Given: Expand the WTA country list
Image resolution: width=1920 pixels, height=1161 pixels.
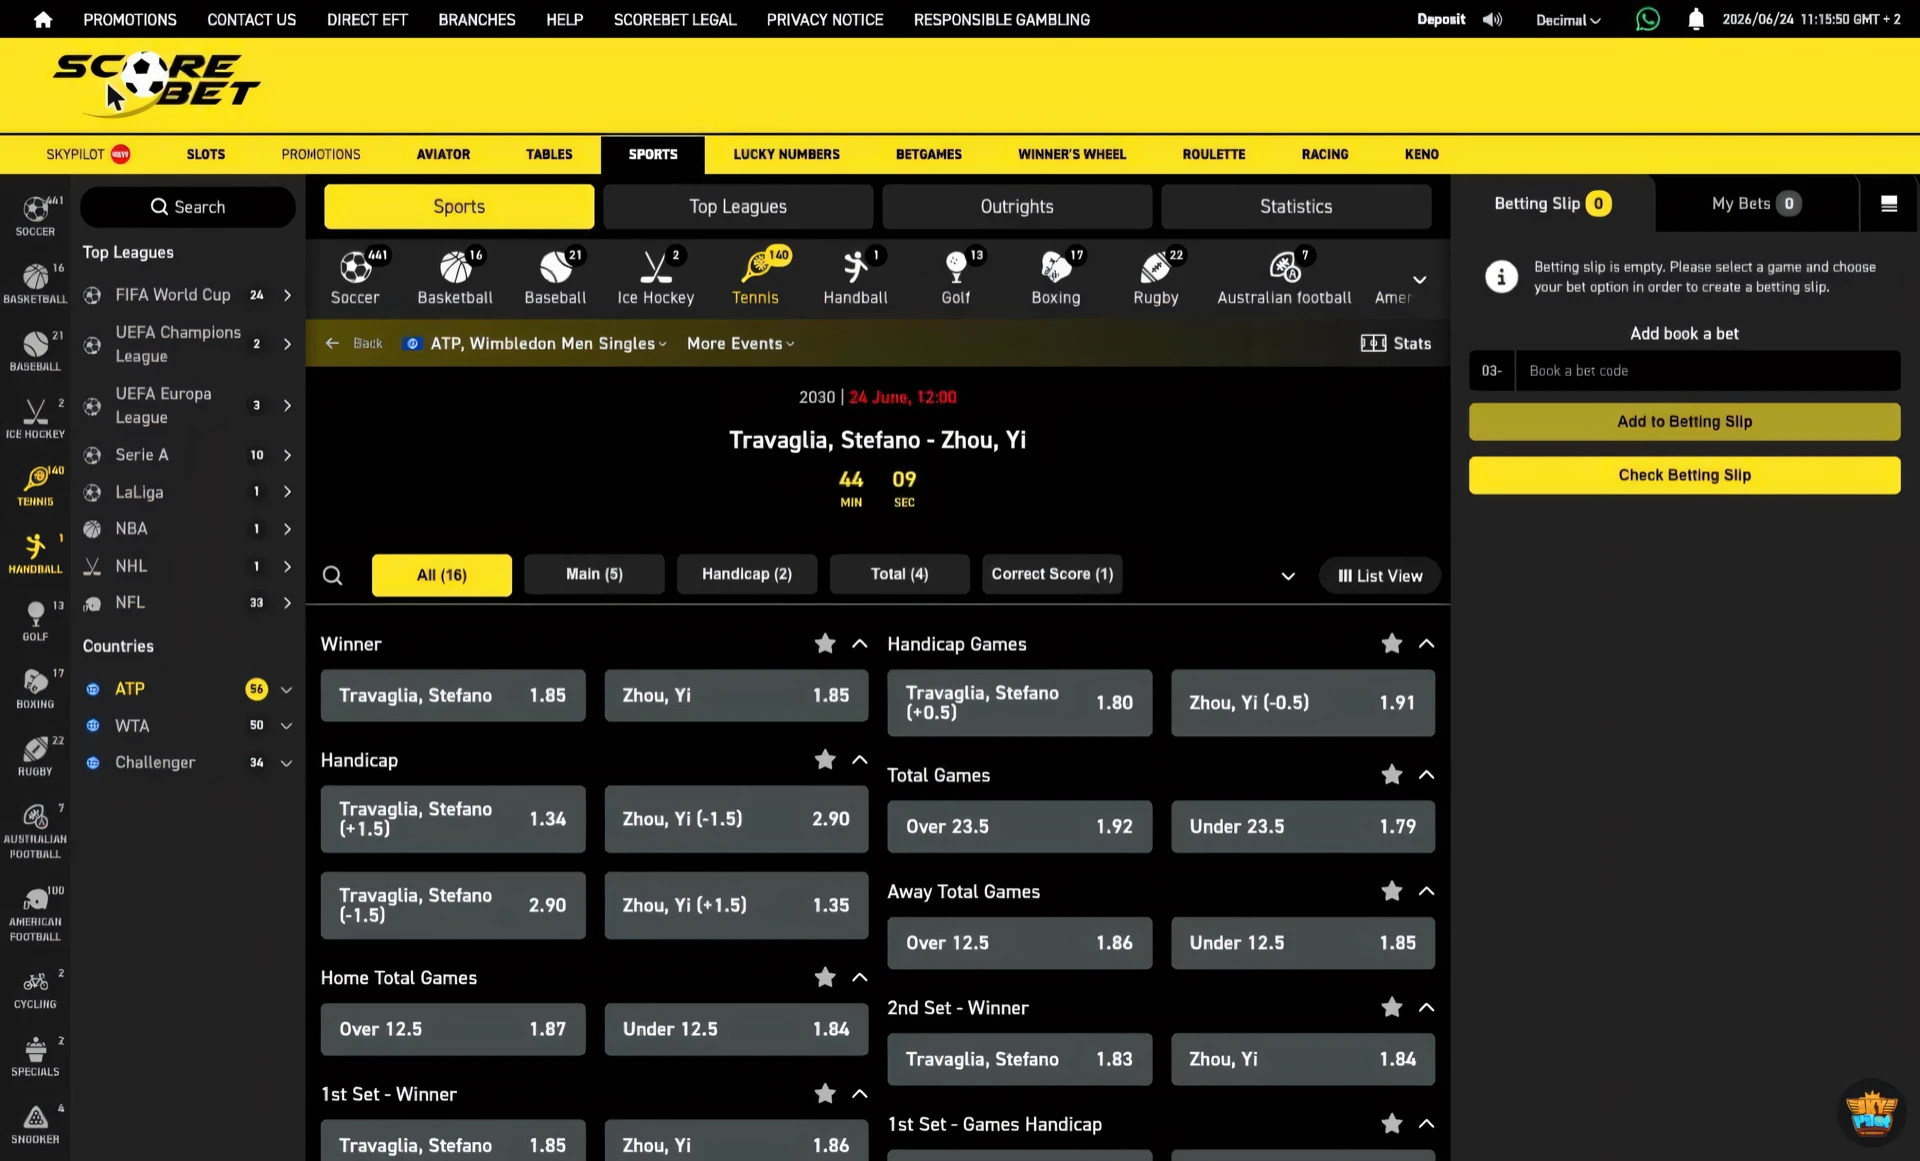Looking at the screenshot, I should (x=287, y=725).
